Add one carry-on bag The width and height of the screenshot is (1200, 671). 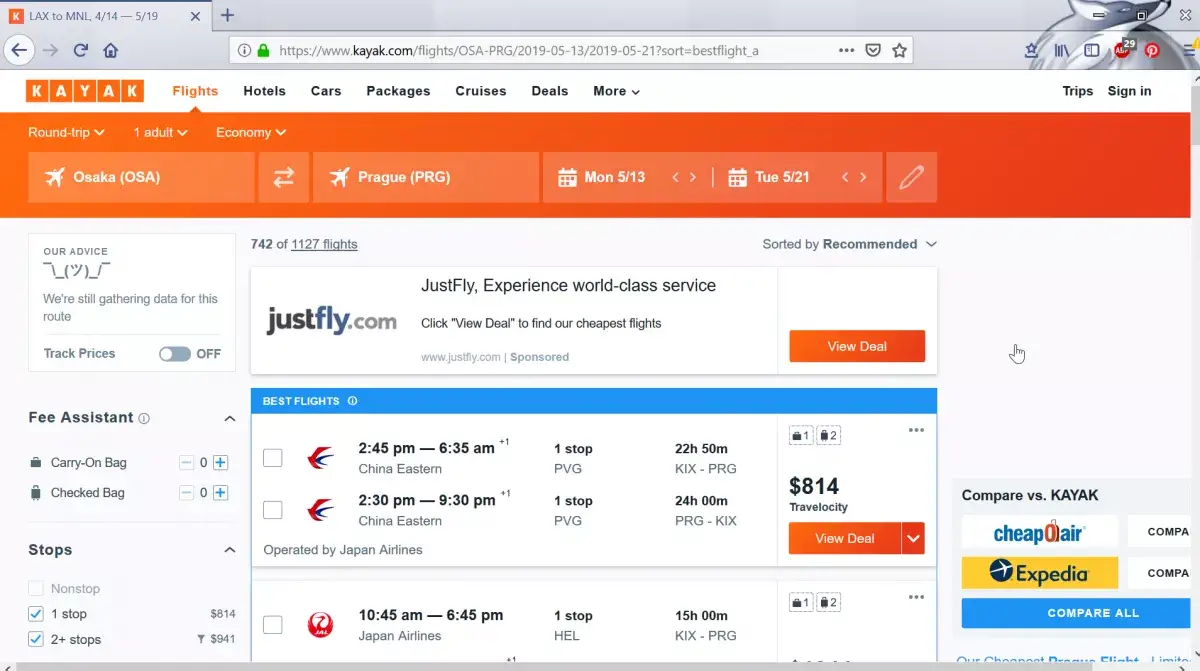tap(221, 463)
